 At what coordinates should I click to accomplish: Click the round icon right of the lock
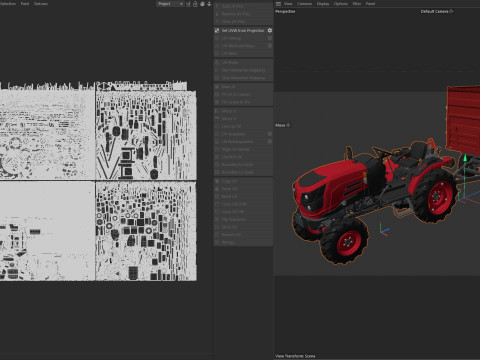point(202,4)
